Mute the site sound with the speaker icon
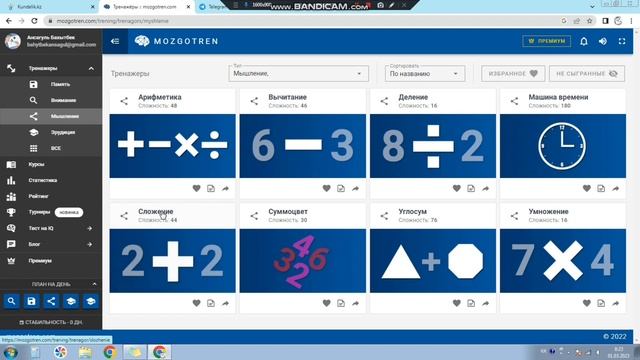This screenshot has width=640, height=360. [x=603, y=41]
